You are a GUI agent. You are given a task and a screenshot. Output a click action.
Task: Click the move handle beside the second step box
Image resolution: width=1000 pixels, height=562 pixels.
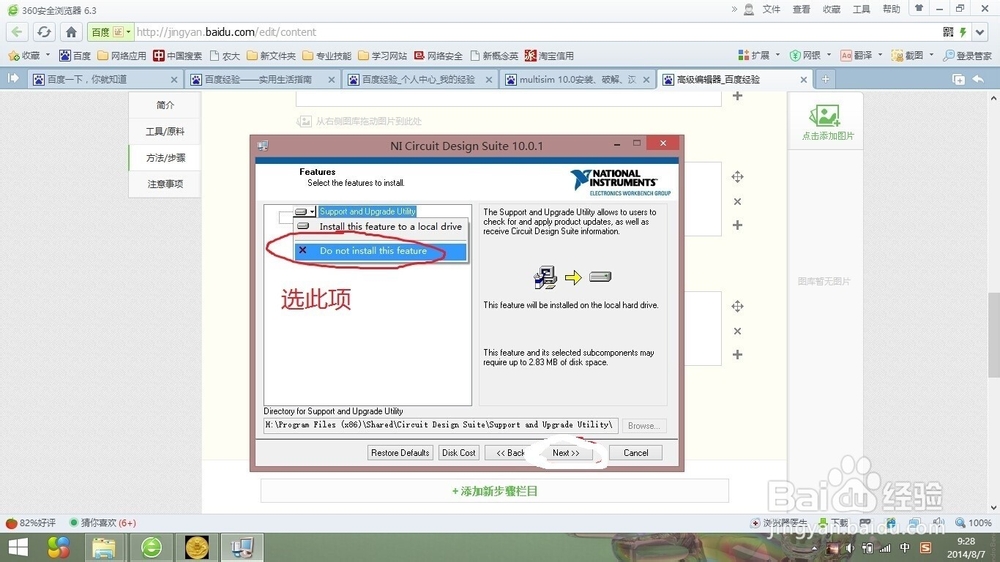[x=737, y=177]
